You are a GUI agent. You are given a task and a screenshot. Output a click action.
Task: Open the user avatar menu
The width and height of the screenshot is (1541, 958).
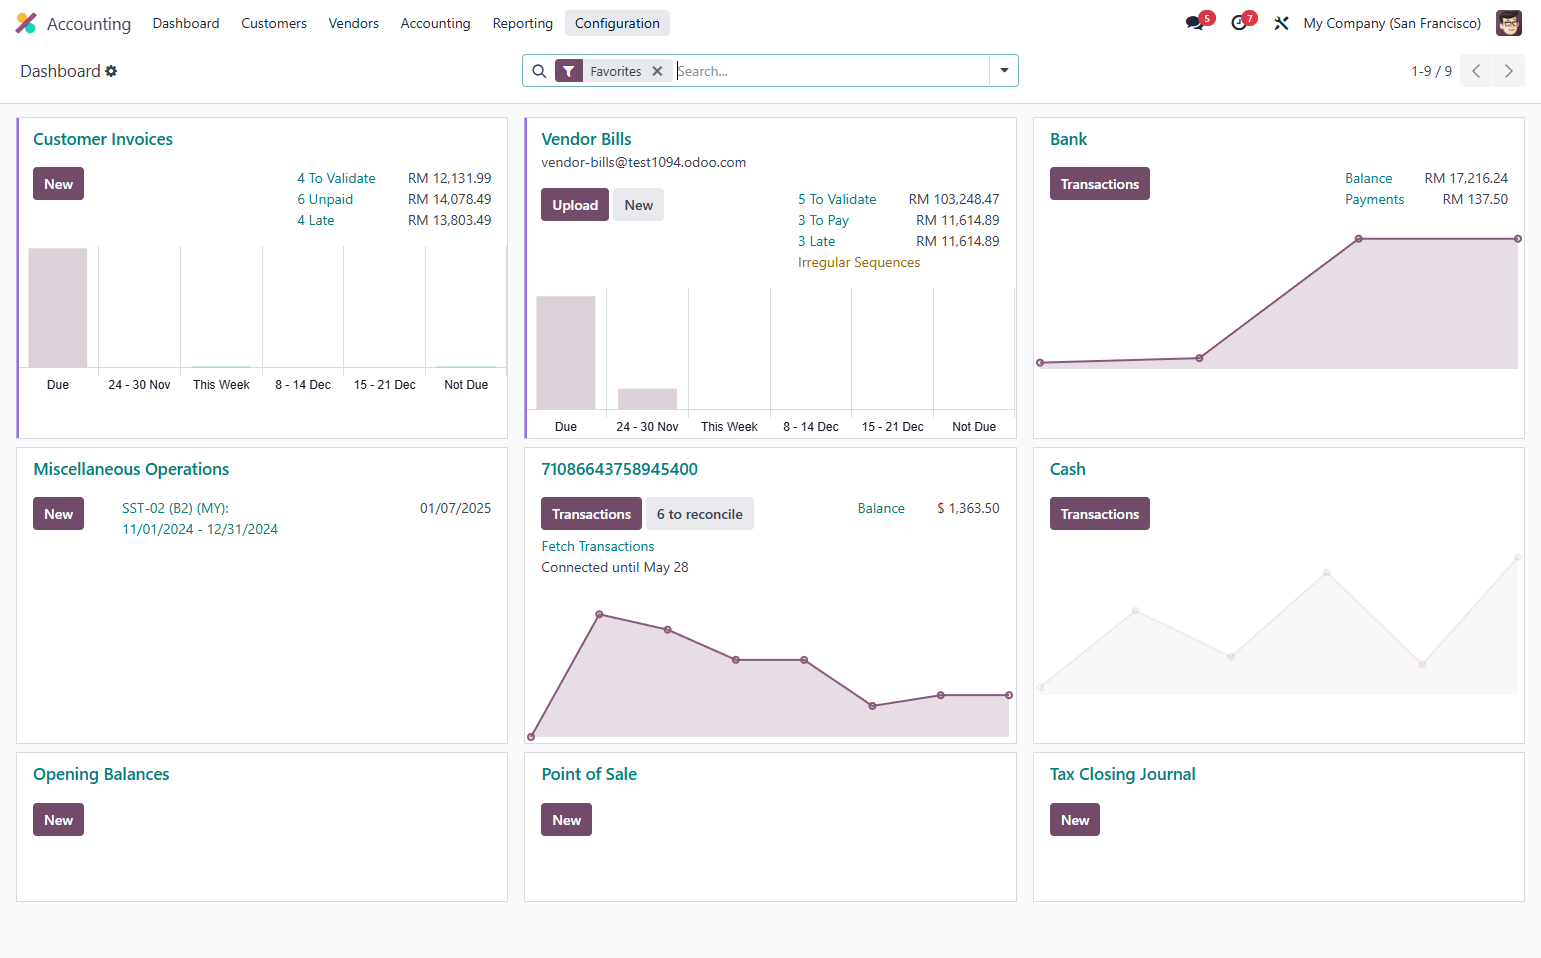click(x=1508, y=23)
